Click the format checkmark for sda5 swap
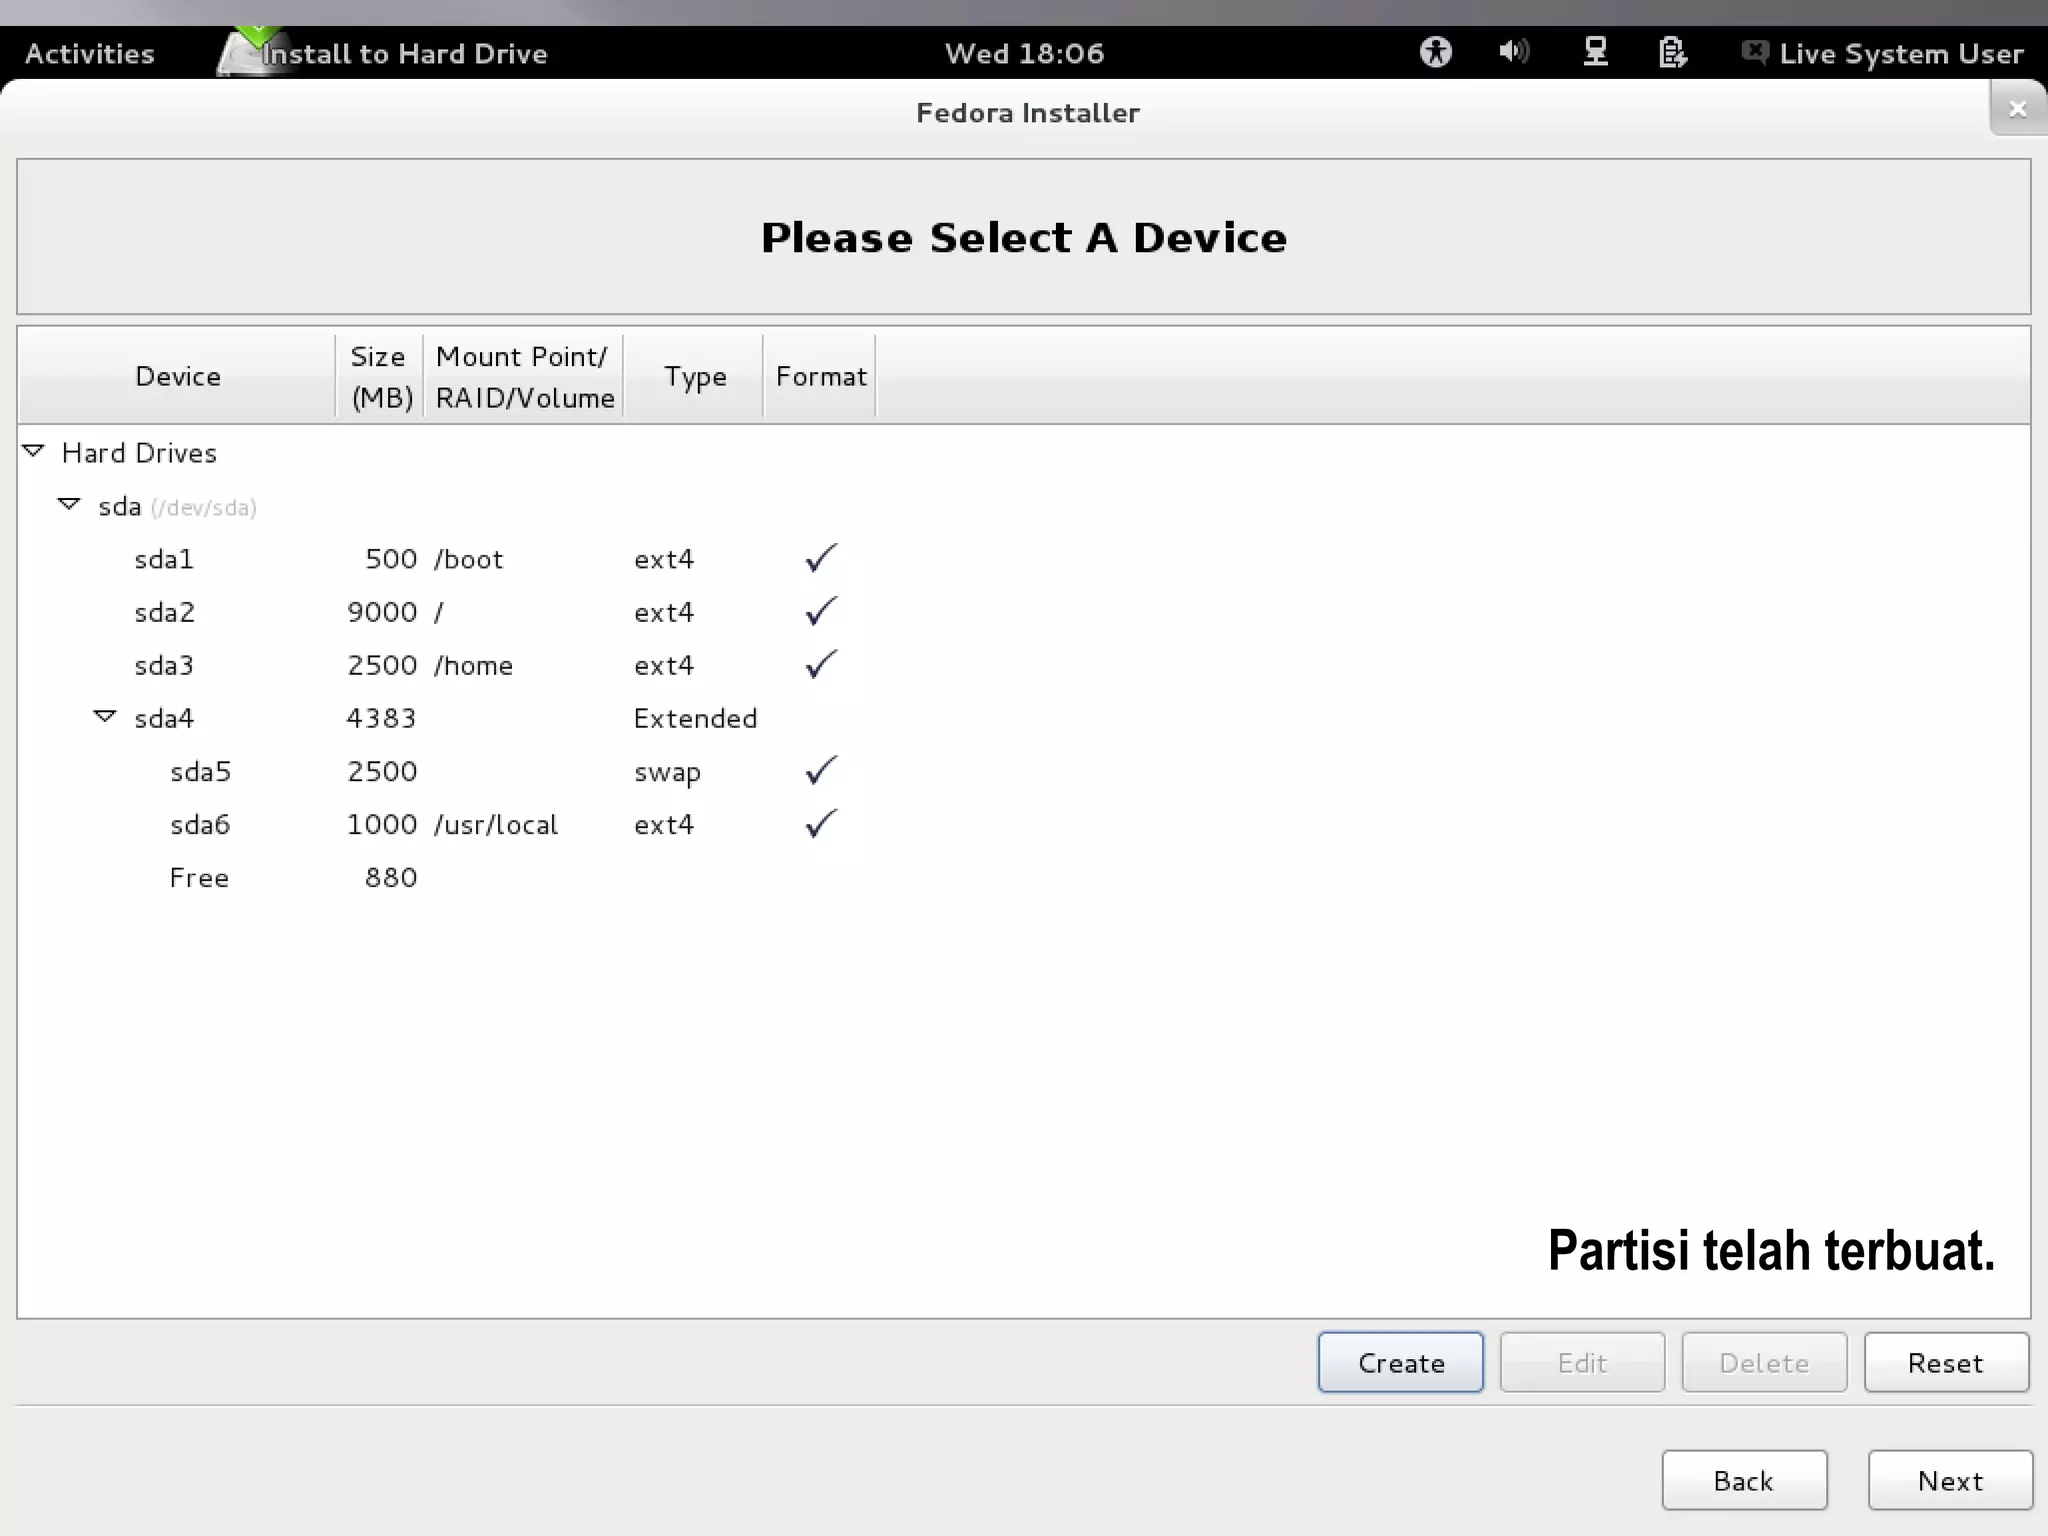This screenshot has width=2048, height=1536. 820,771
